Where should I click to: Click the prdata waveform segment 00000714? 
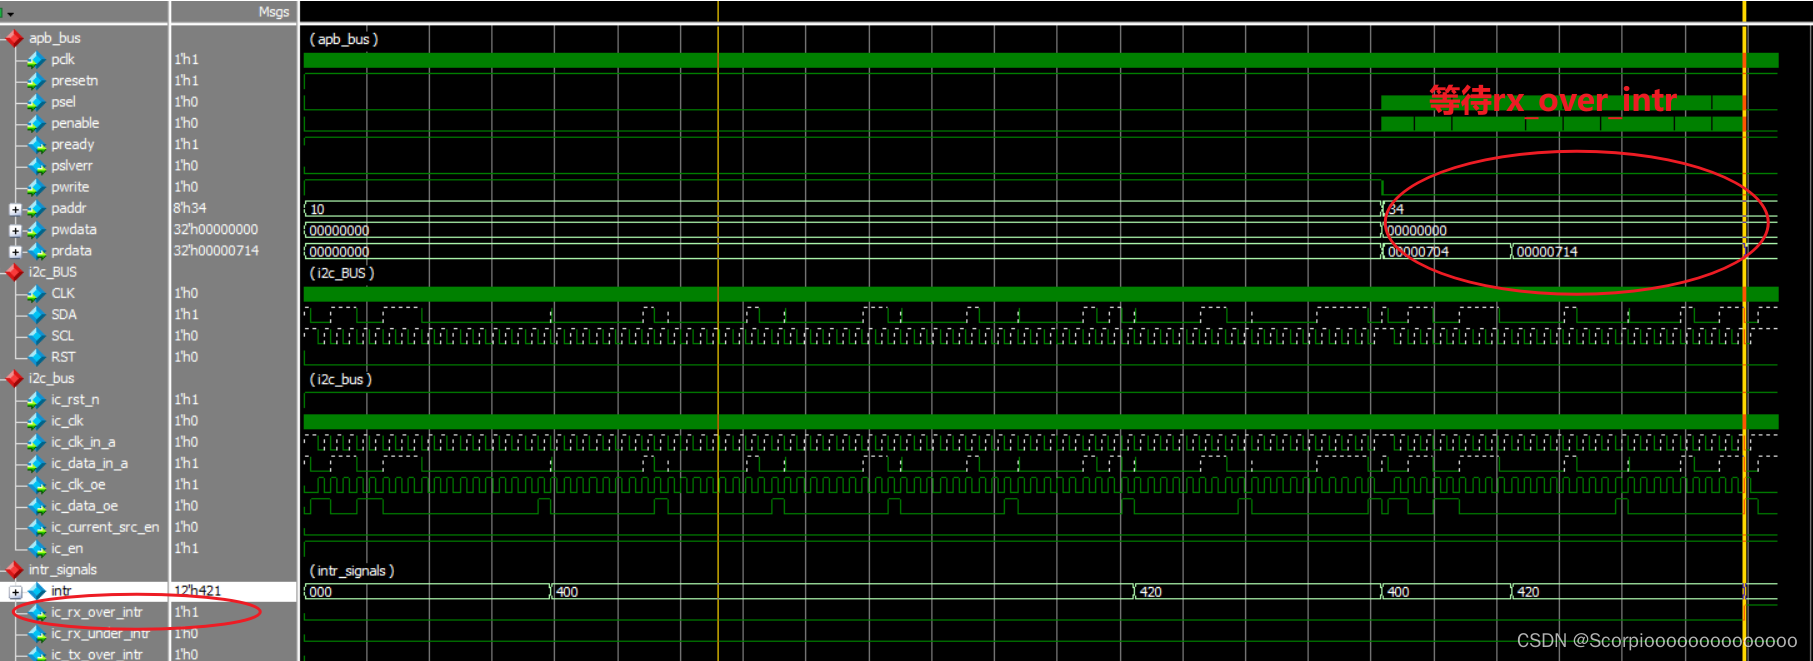click(x=1627, y=252)
